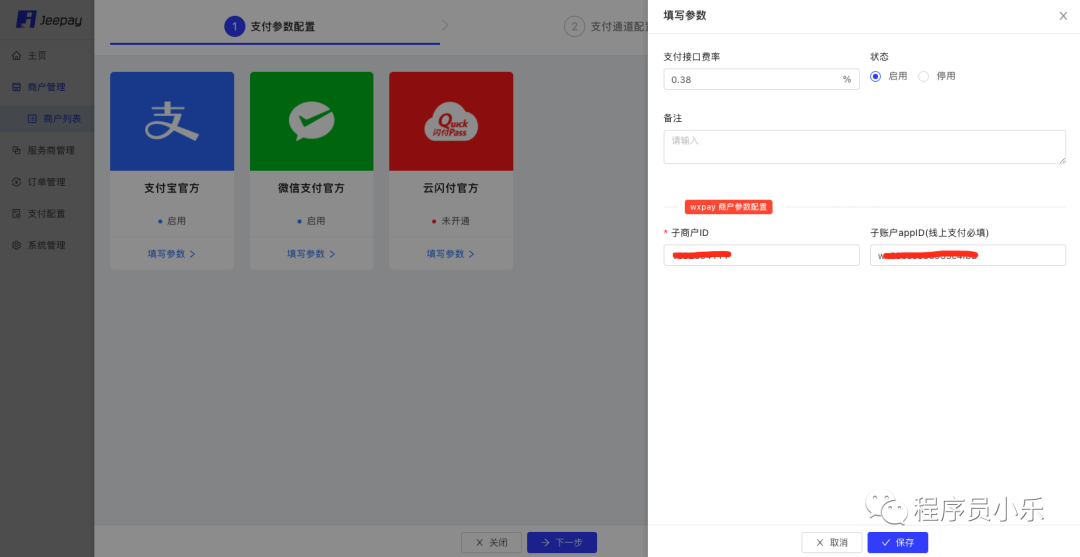Click the 支付配置 icon
This screenshot has width=1080, height=557.
17,213
